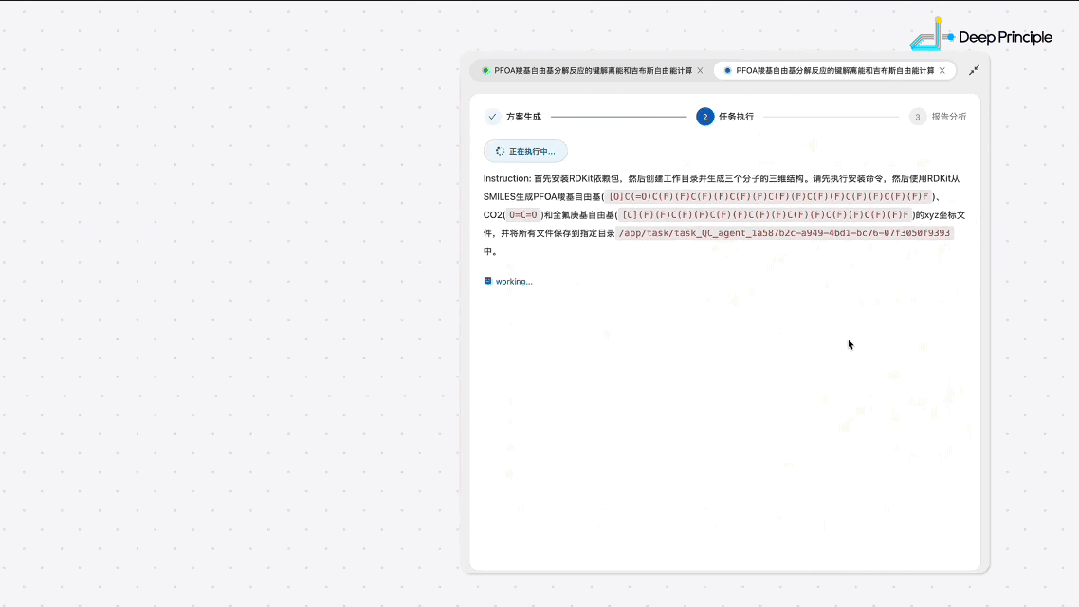The width and height of the screenshot is (1079, 607).
Task: Click the Instruction: label text
Action: pos(507,178)
